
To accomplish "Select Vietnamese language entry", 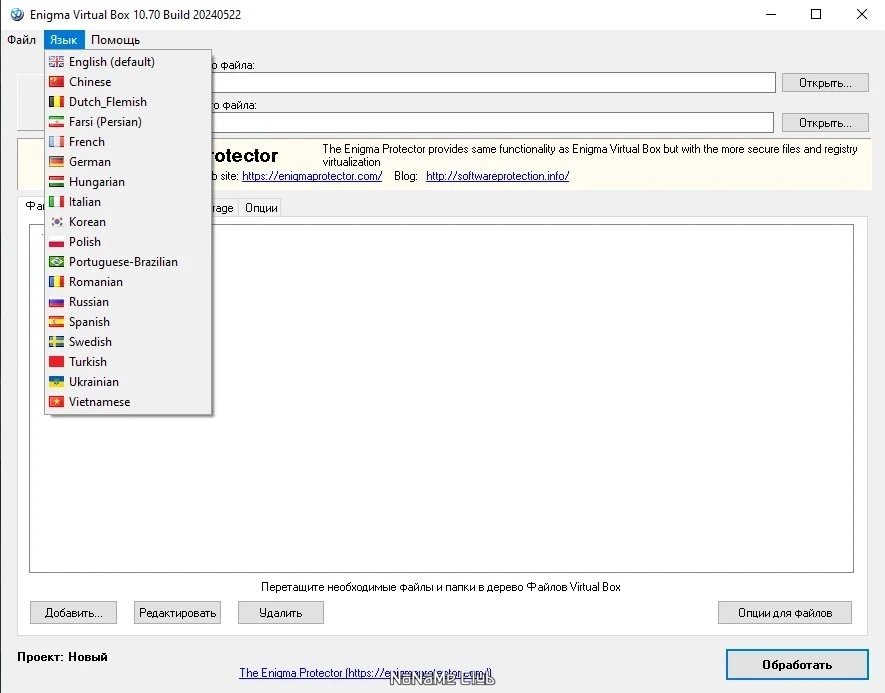I will click(x=128, y=402).
